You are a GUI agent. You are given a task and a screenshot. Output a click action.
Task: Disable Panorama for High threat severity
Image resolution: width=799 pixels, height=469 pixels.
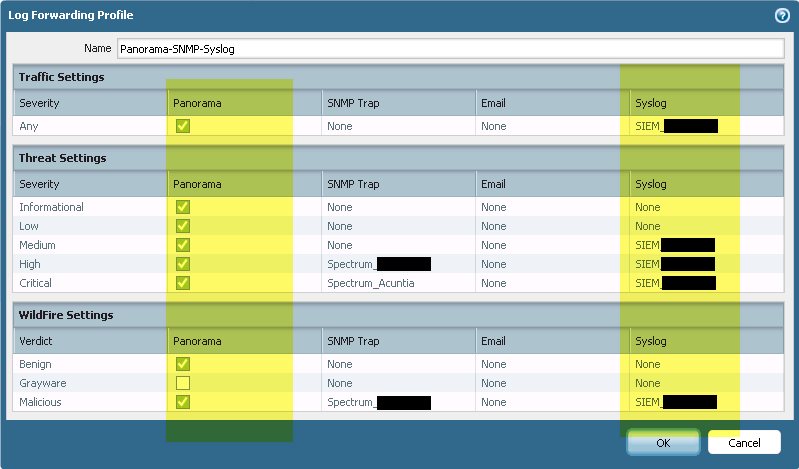pos(182,264)
